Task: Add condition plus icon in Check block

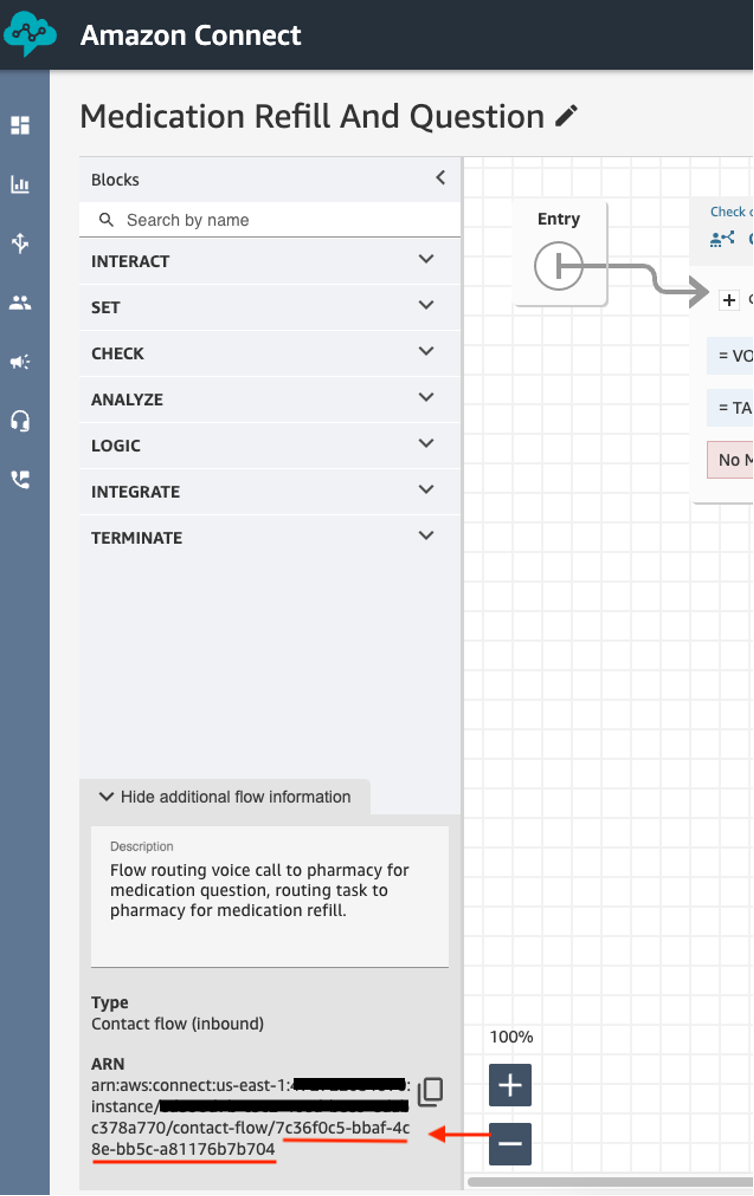Action: coord(729,300)
